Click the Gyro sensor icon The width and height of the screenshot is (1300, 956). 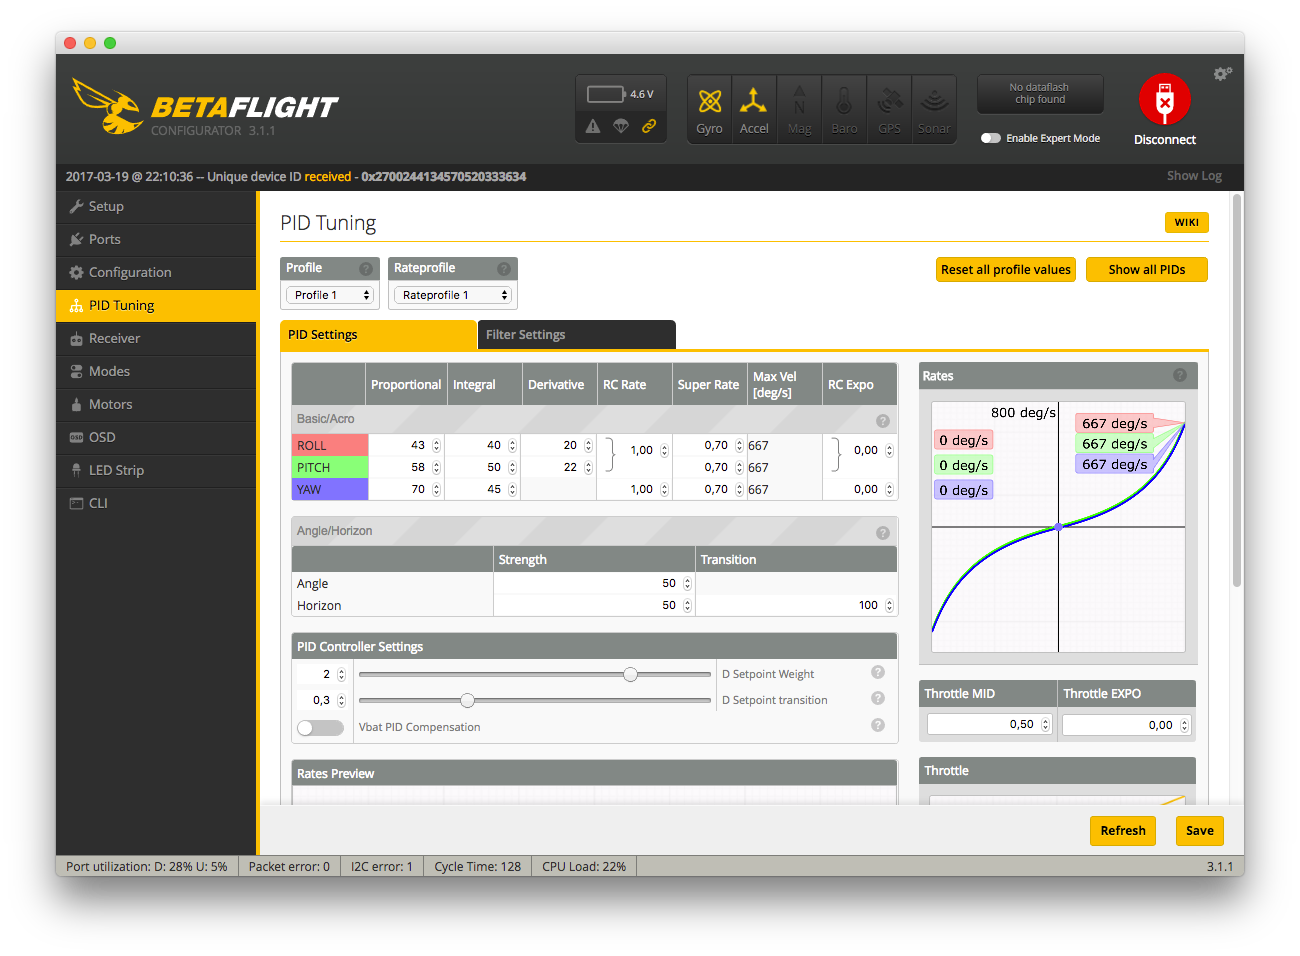[x=709, y=109]
